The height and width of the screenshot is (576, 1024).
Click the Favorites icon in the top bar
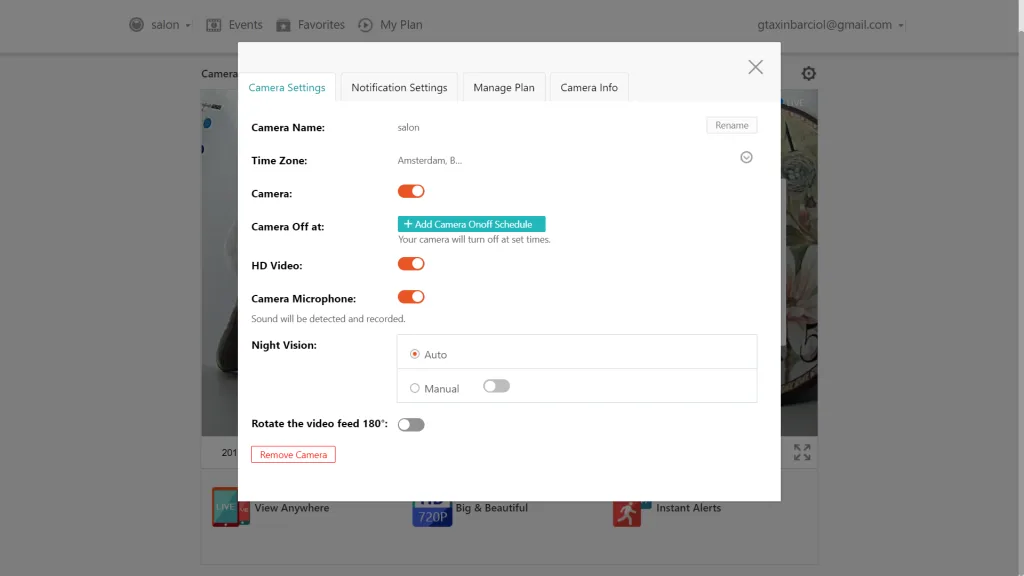tap(284, 25)
